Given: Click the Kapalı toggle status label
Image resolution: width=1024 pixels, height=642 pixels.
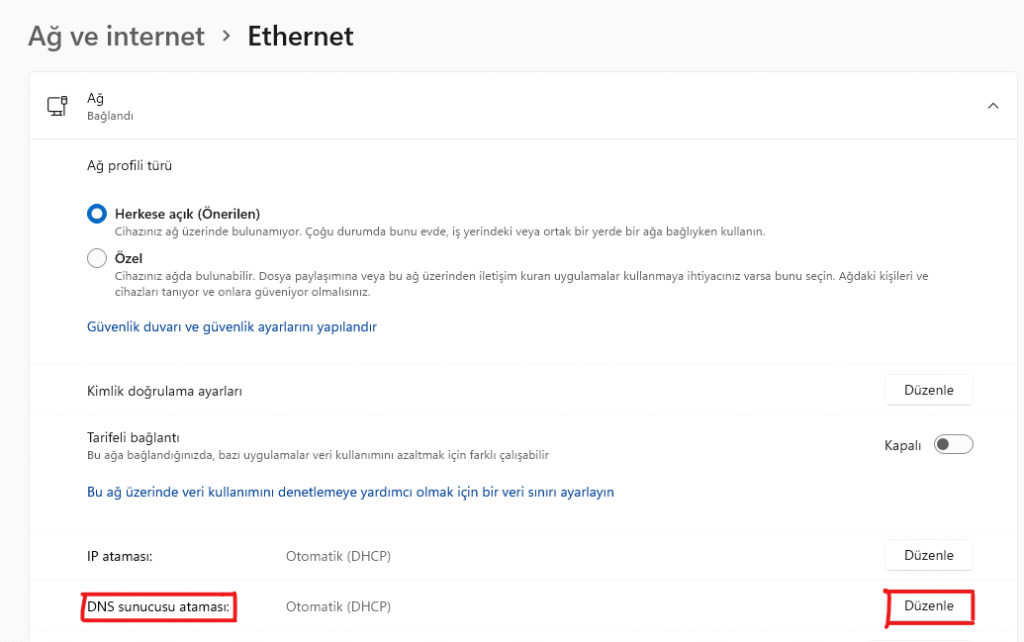Looking at the screenshot, I should 902,446.
